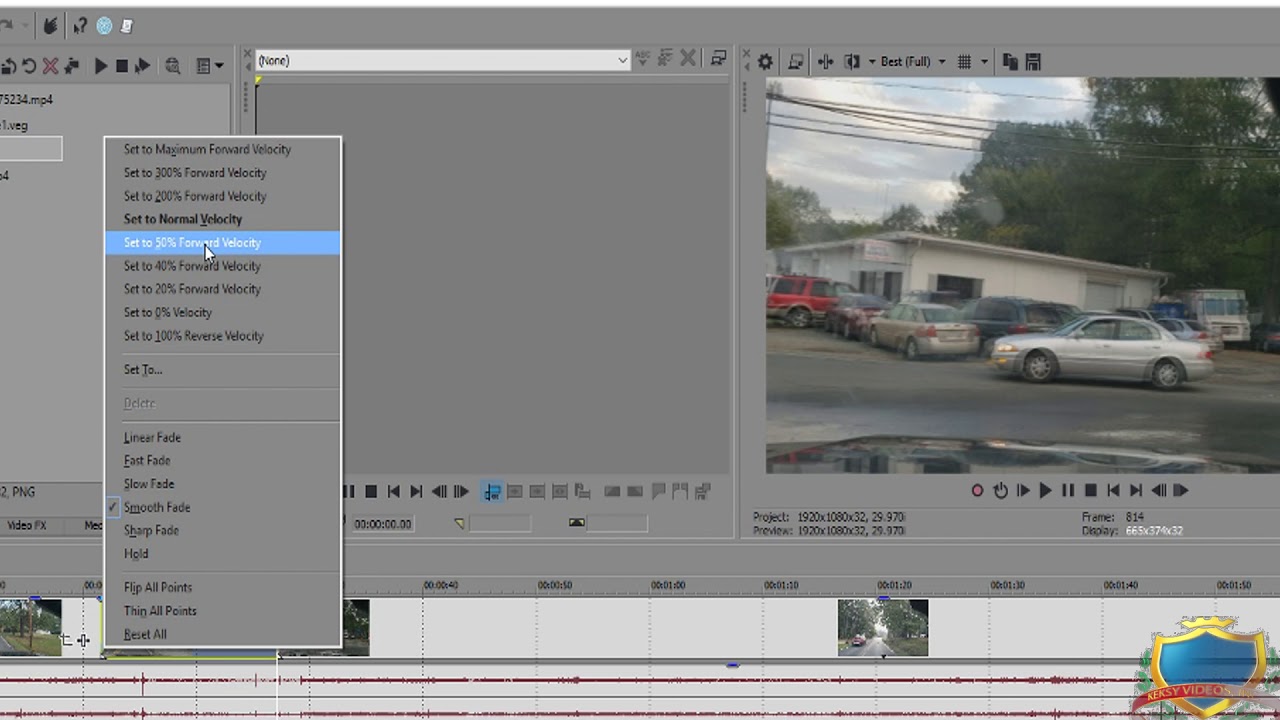The image size is (1280, 720).
Task: Click Flip All Points
Action: click(222, 587)
